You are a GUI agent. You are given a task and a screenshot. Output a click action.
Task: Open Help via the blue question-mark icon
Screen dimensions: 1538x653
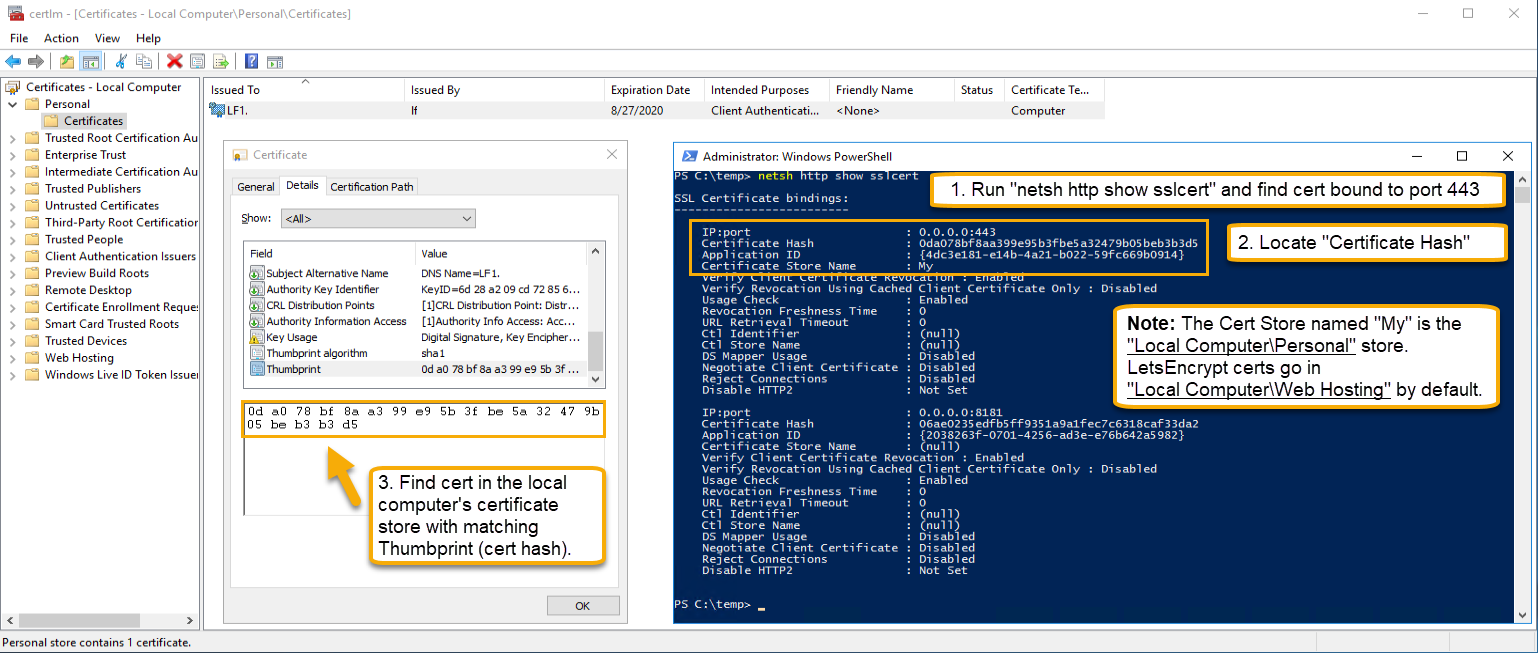pos(252,61)
